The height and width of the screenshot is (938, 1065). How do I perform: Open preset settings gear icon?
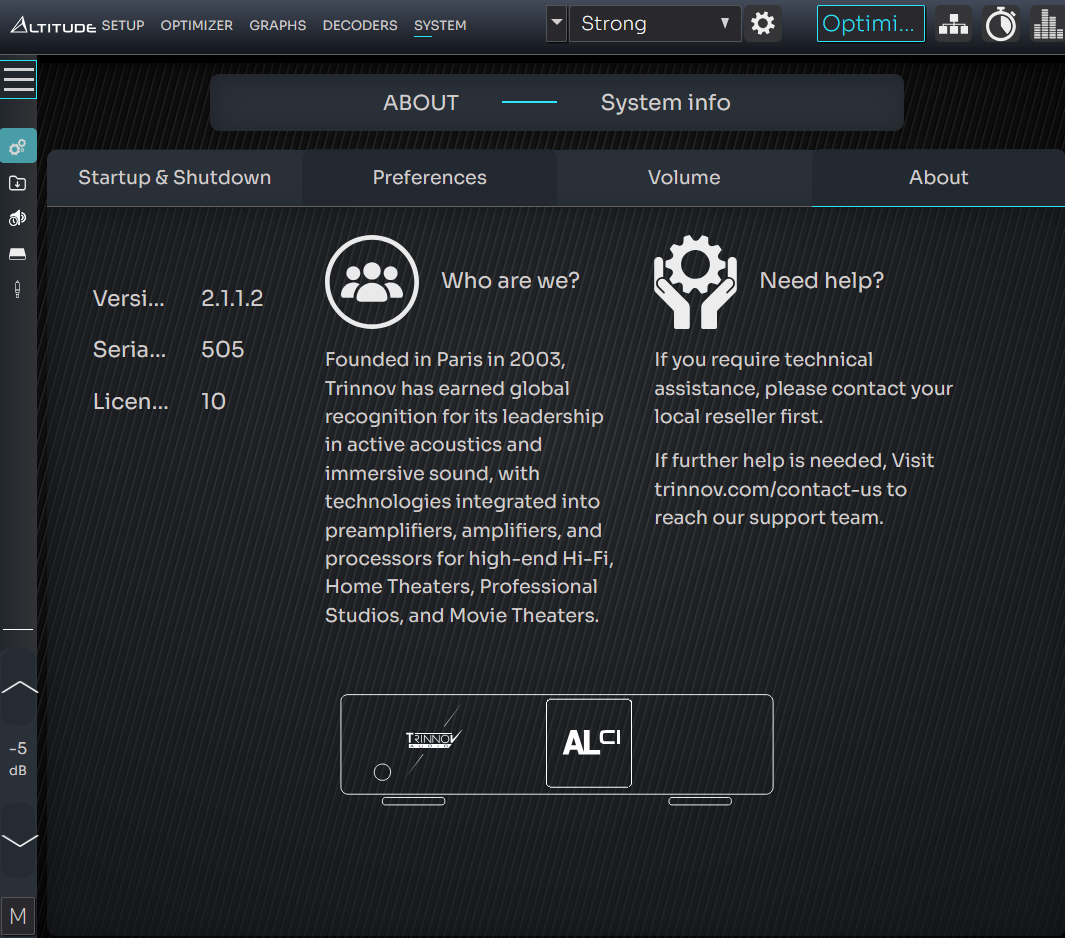pyautogui.click(x=763, y=24)
